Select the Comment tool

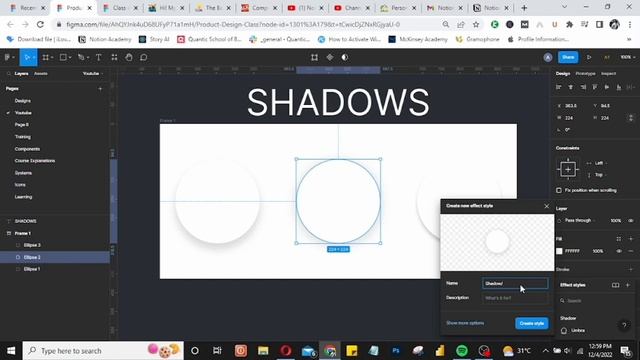pos(144,58)
